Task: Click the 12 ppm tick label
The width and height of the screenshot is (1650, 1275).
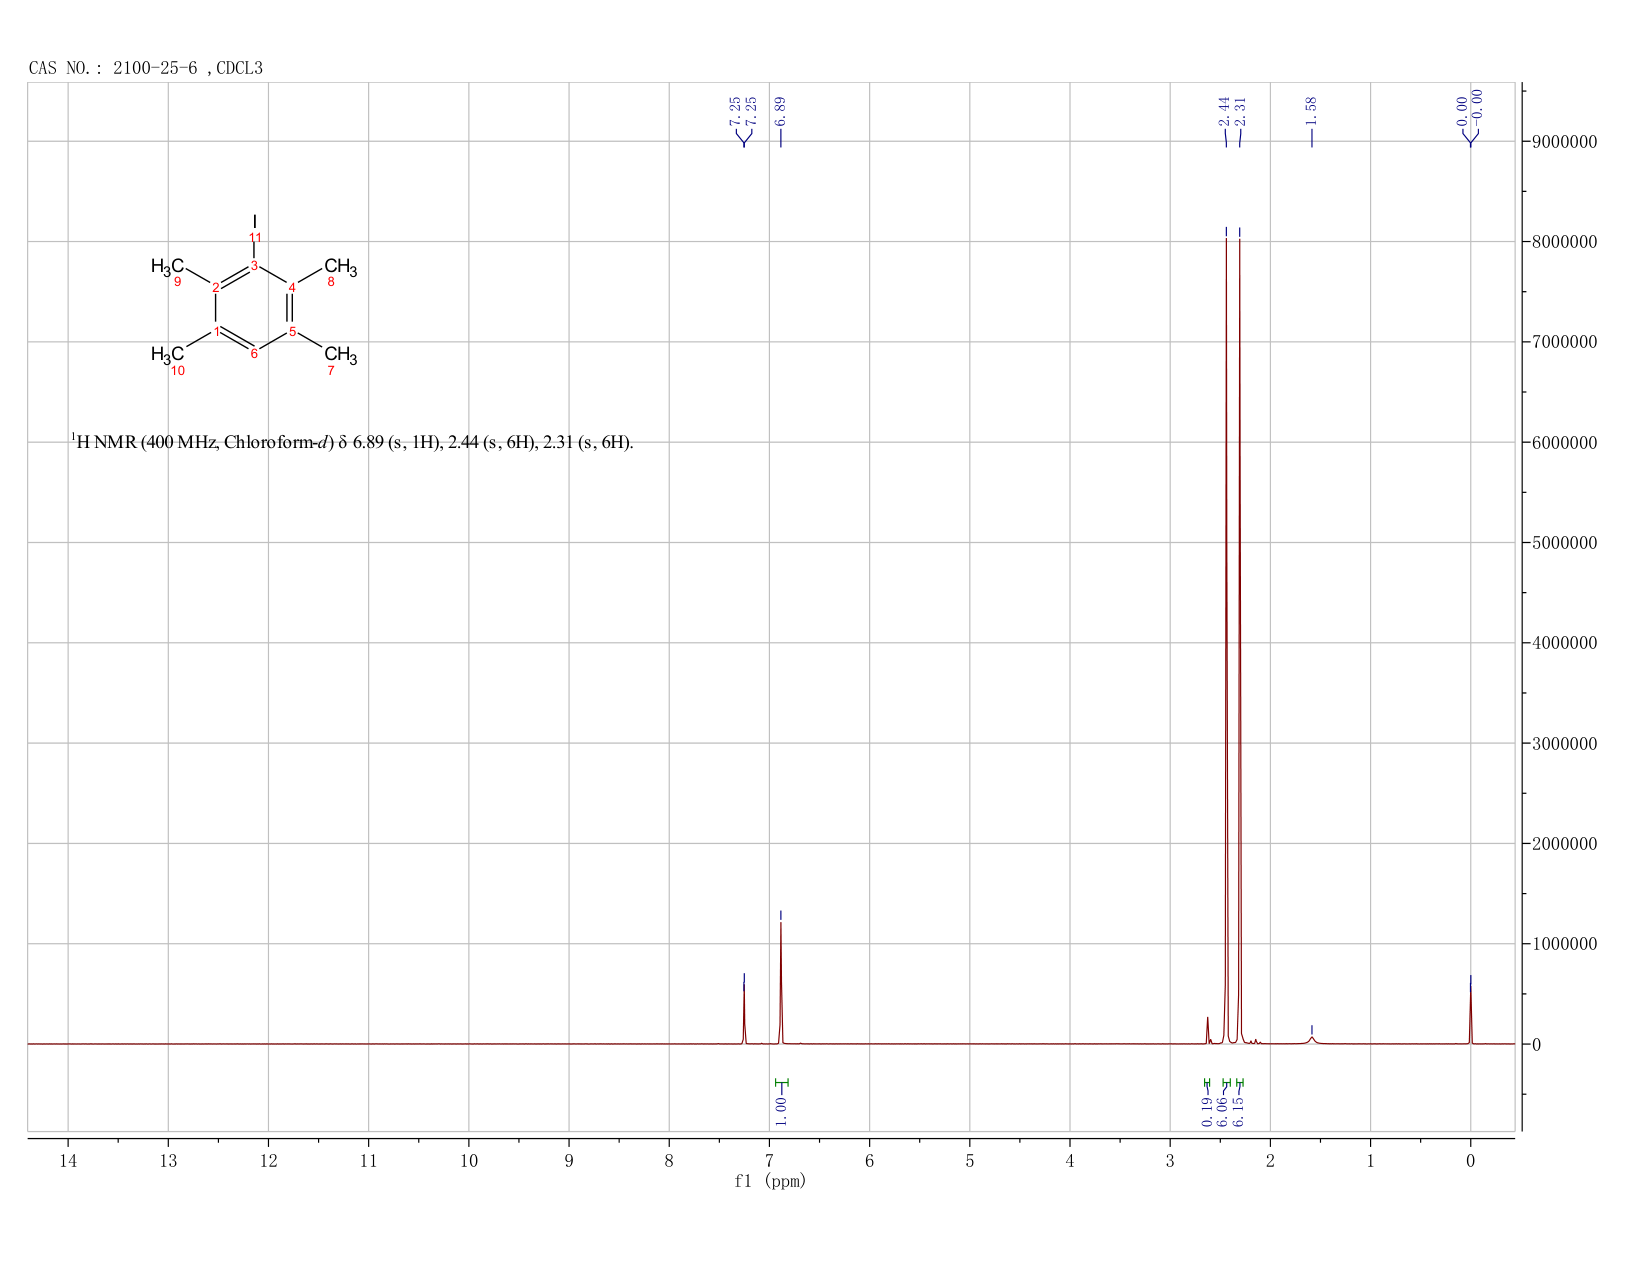Action: pyautogui.click(x=268, y=1160)
